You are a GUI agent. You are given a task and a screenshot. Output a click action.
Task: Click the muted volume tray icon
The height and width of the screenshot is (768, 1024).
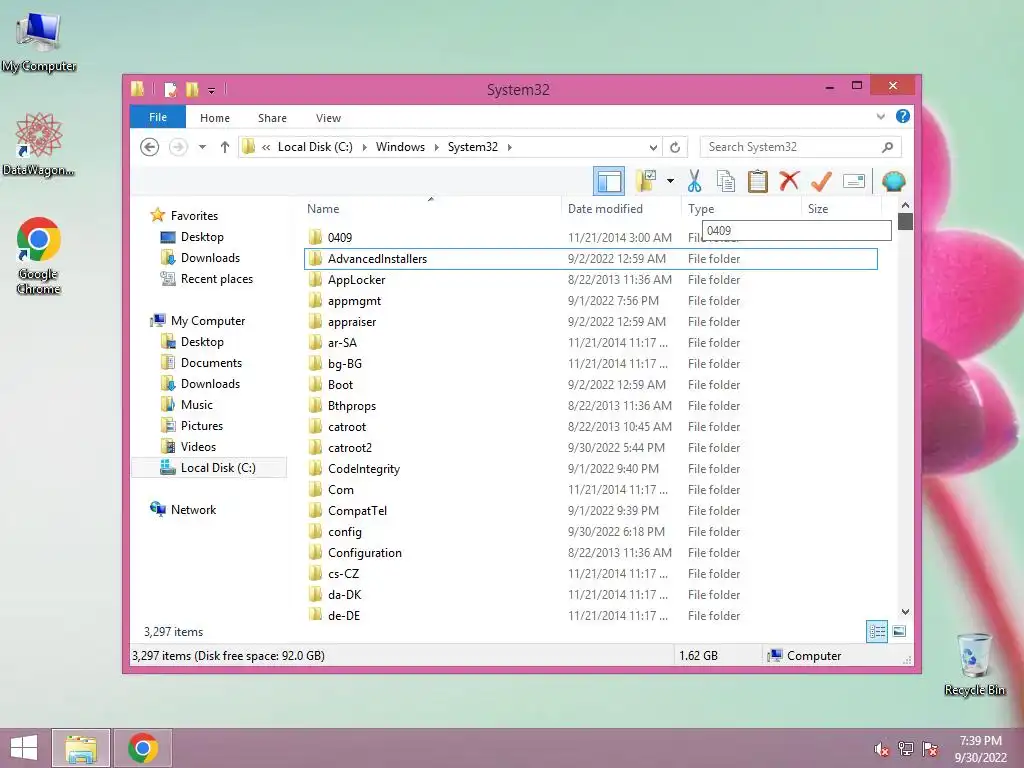point(881,749)
